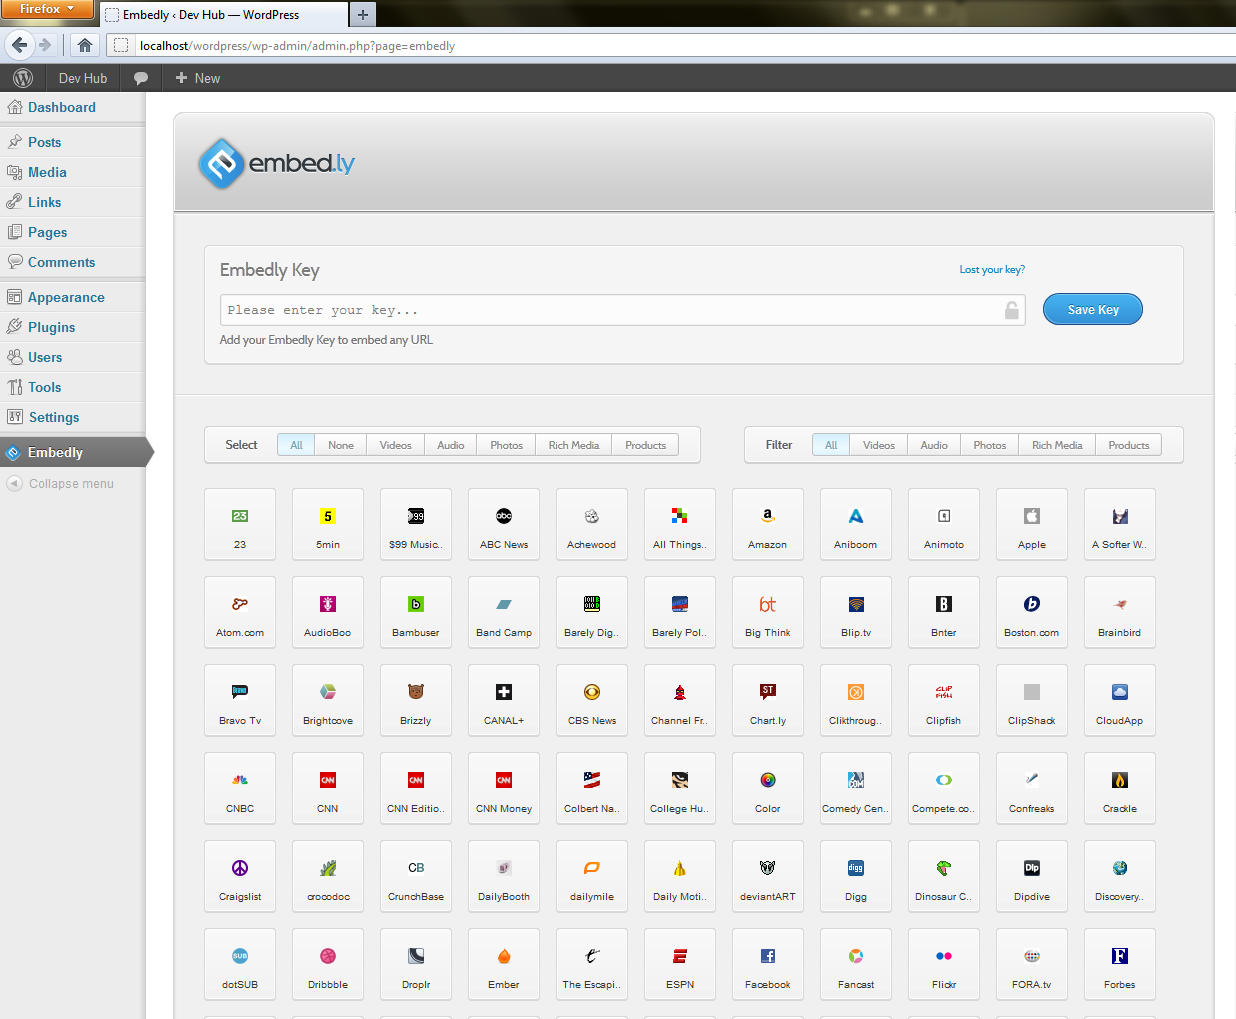Toggle the Amazon service tile
This screenshot has height=1019, width=1236.
(x=768, y=524)
